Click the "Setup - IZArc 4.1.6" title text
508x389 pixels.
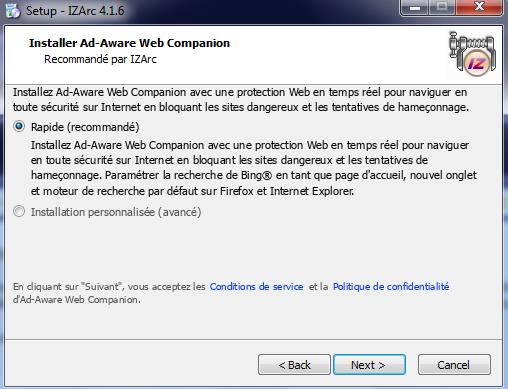(x=75, y=11)
